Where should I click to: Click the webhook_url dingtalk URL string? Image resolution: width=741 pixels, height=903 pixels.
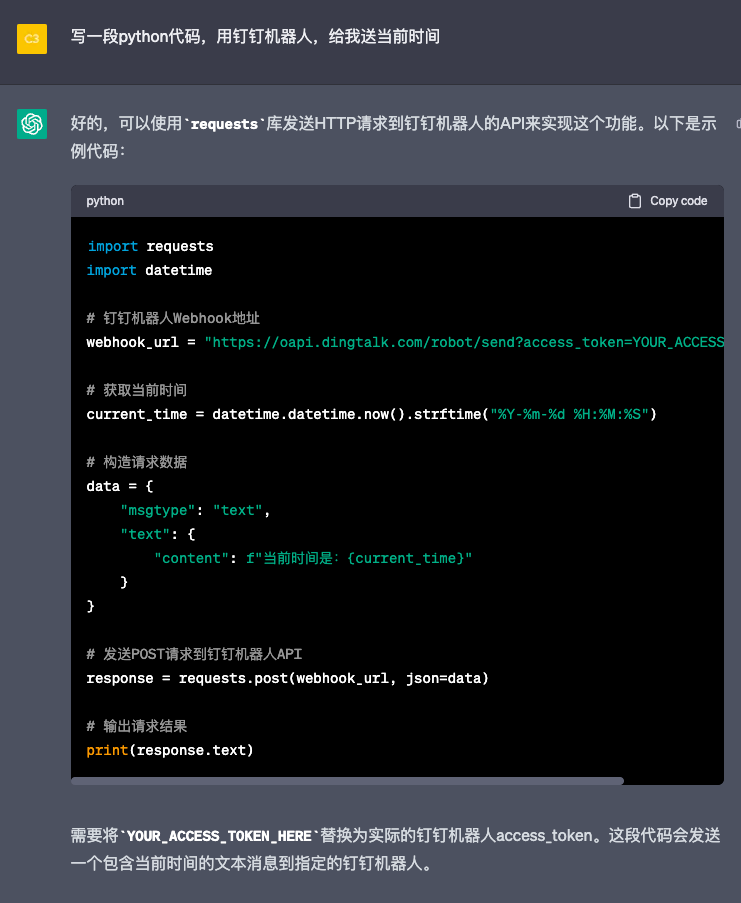click(x=464, y=342)
